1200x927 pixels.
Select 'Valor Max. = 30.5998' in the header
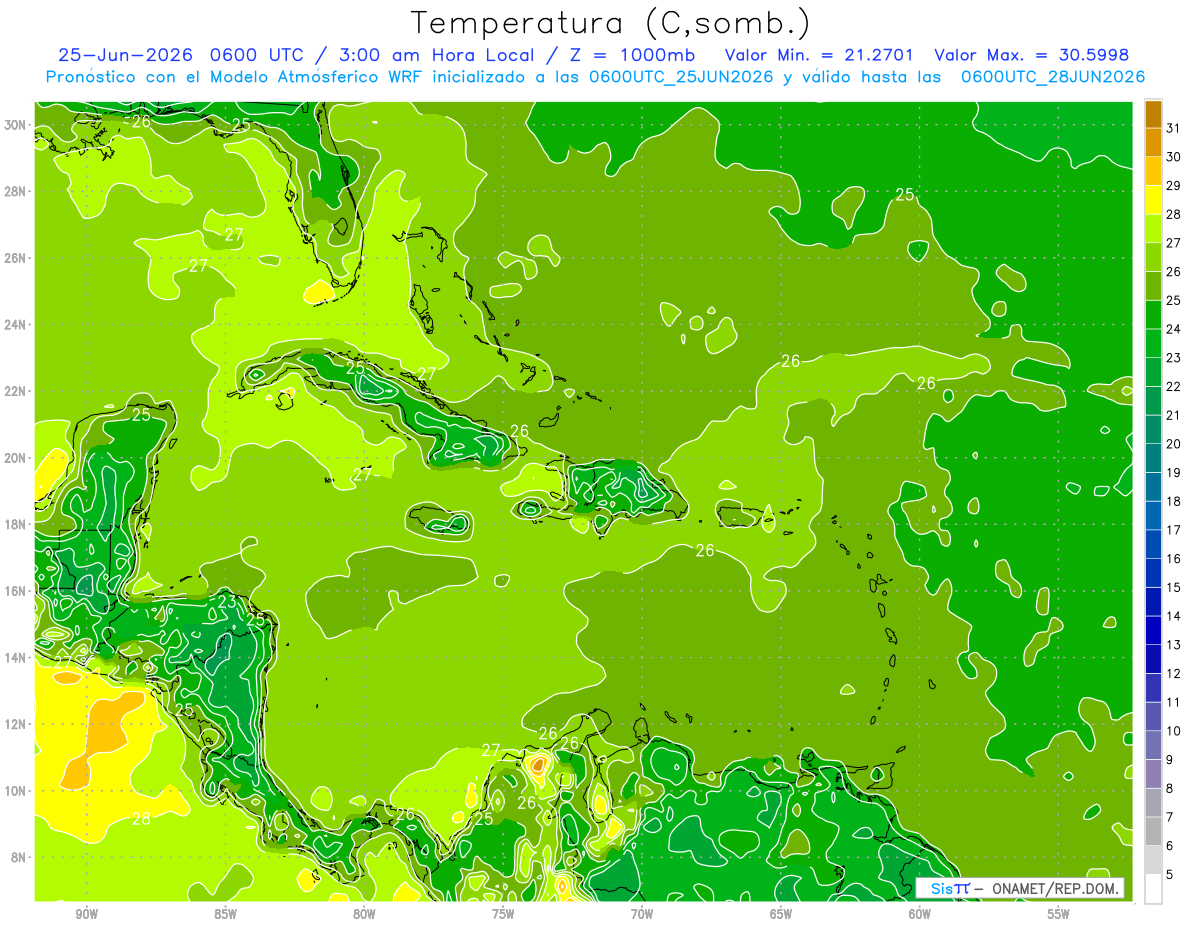[x=1031, y=55]
